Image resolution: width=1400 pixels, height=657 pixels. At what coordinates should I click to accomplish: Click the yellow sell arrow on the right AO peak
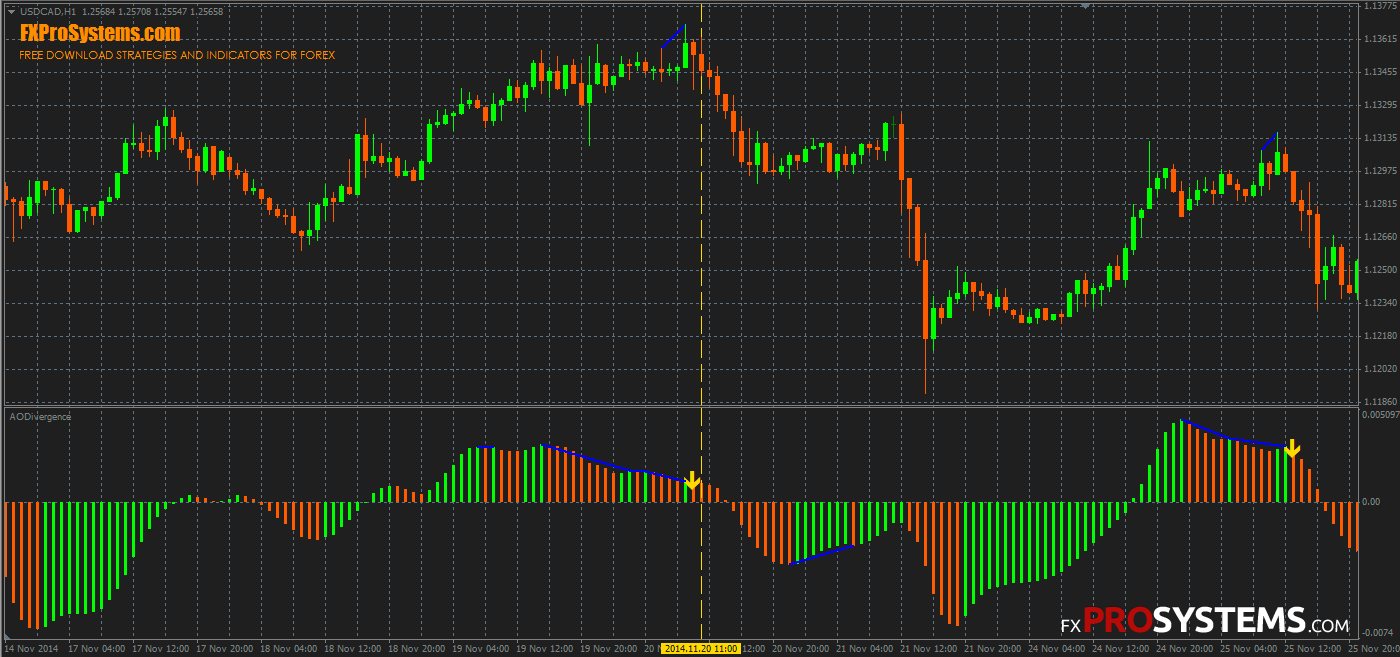point(1292,450)
